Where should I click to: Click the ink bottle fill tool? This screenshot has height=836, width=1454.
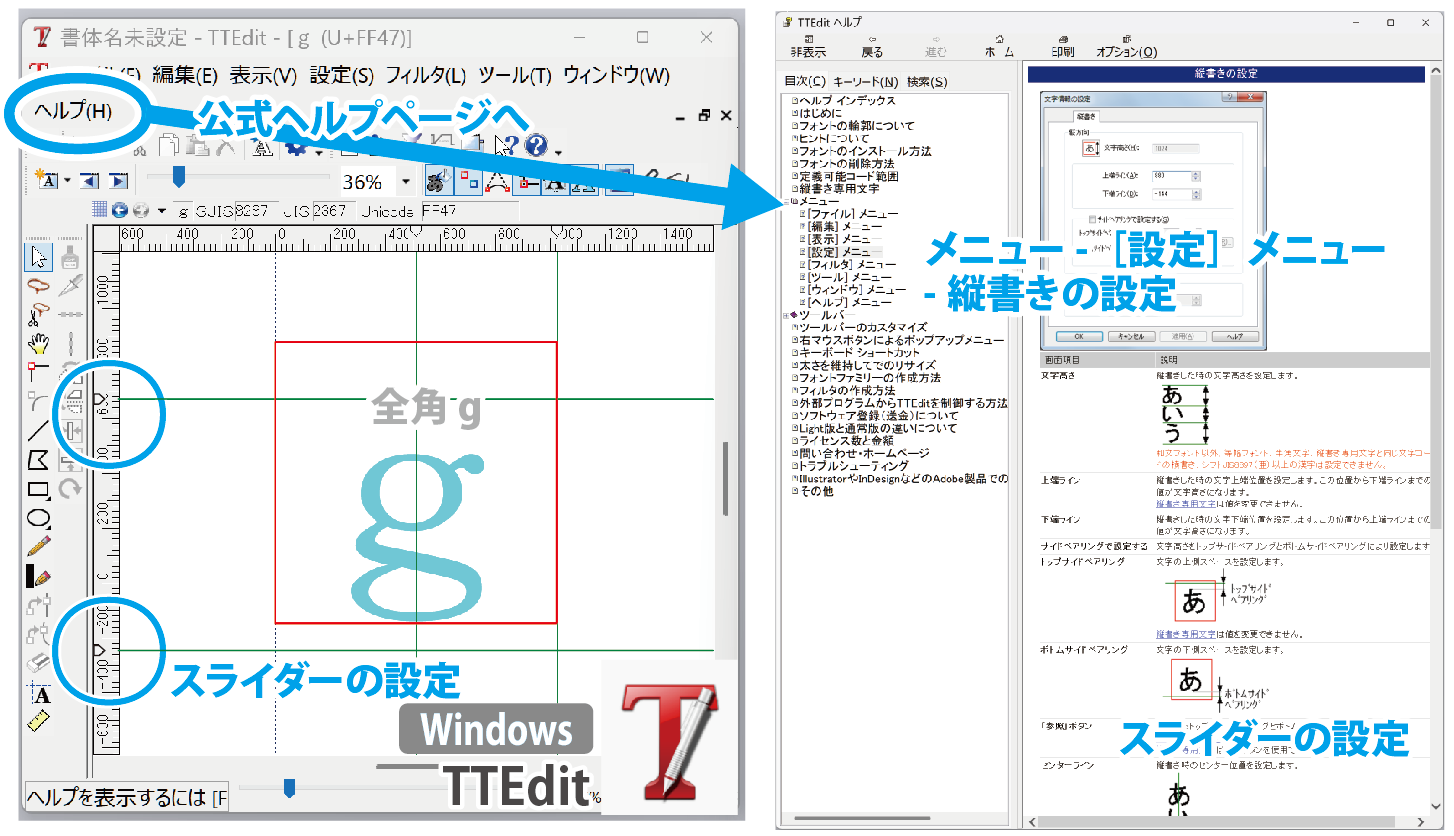[x=70, y=257]
